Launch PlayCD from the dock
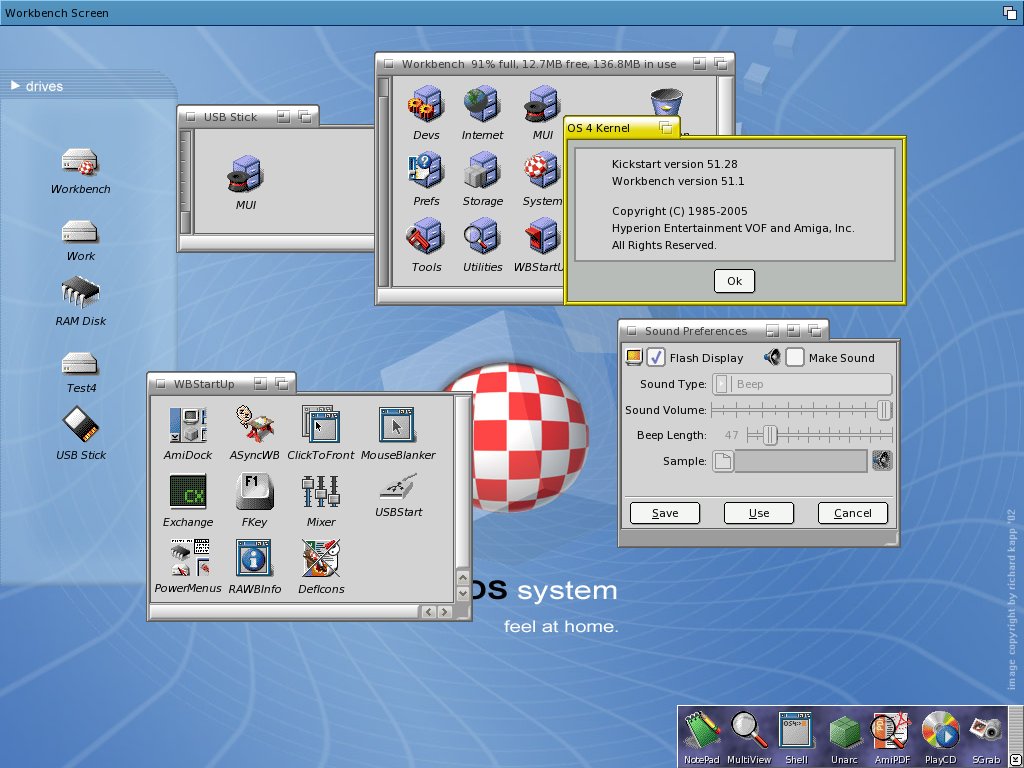Screen dimensions: 1024x768 [940, 734]
